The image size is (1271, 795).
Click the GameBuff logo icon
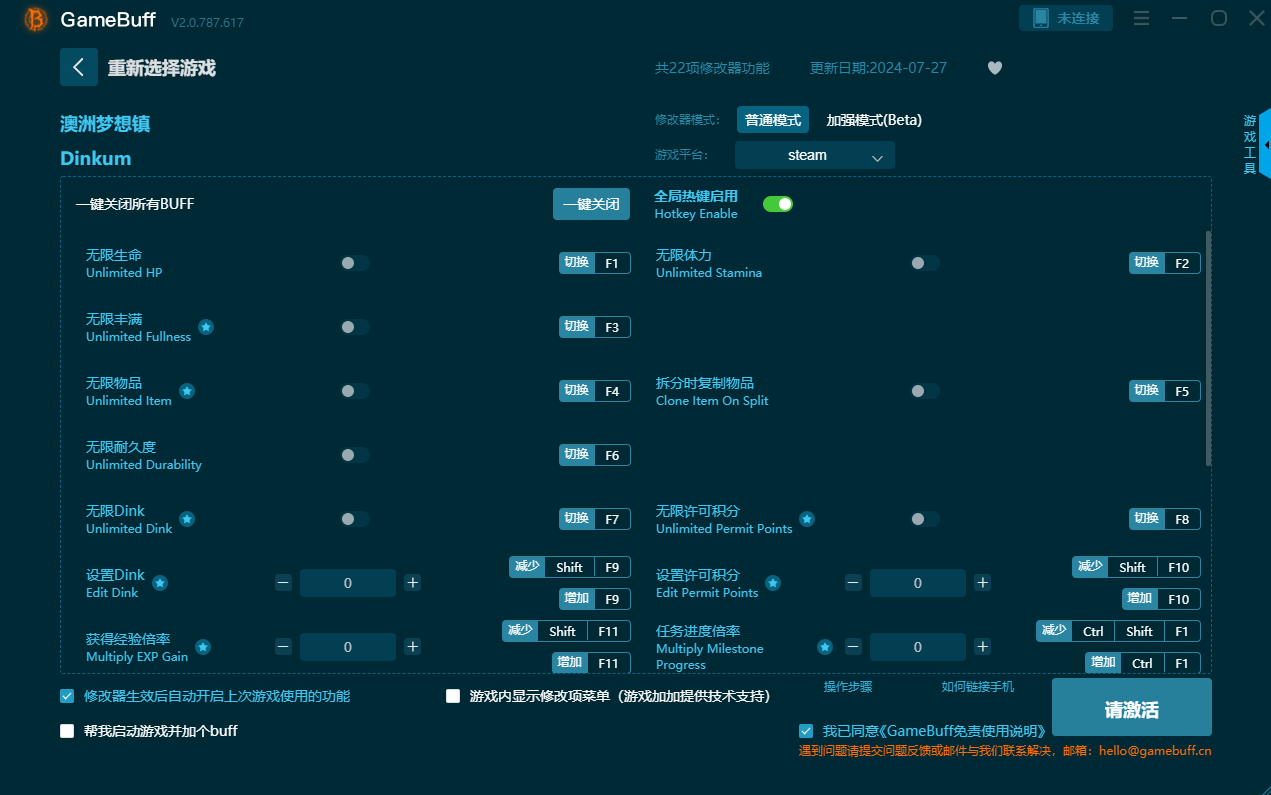36,19
